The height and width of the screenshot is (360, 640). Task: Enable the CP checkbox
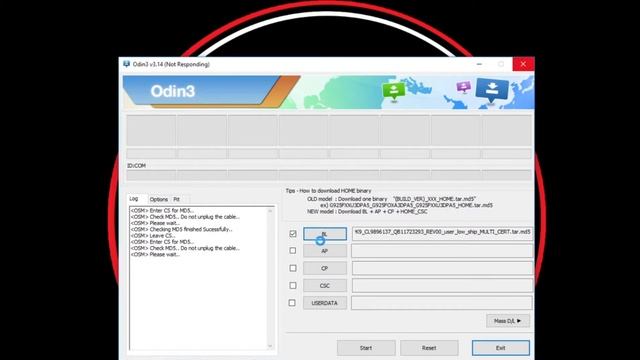(293, 268)
